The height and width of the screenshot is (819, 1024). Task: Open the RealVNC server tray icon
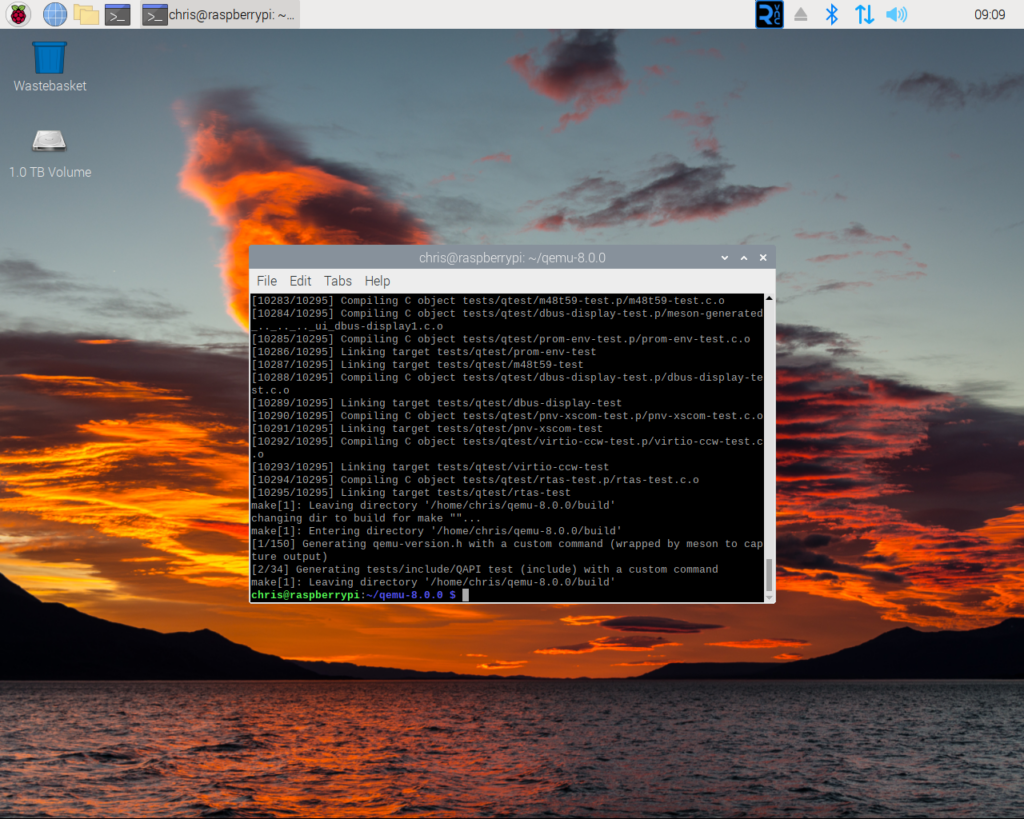pos(769,14)
